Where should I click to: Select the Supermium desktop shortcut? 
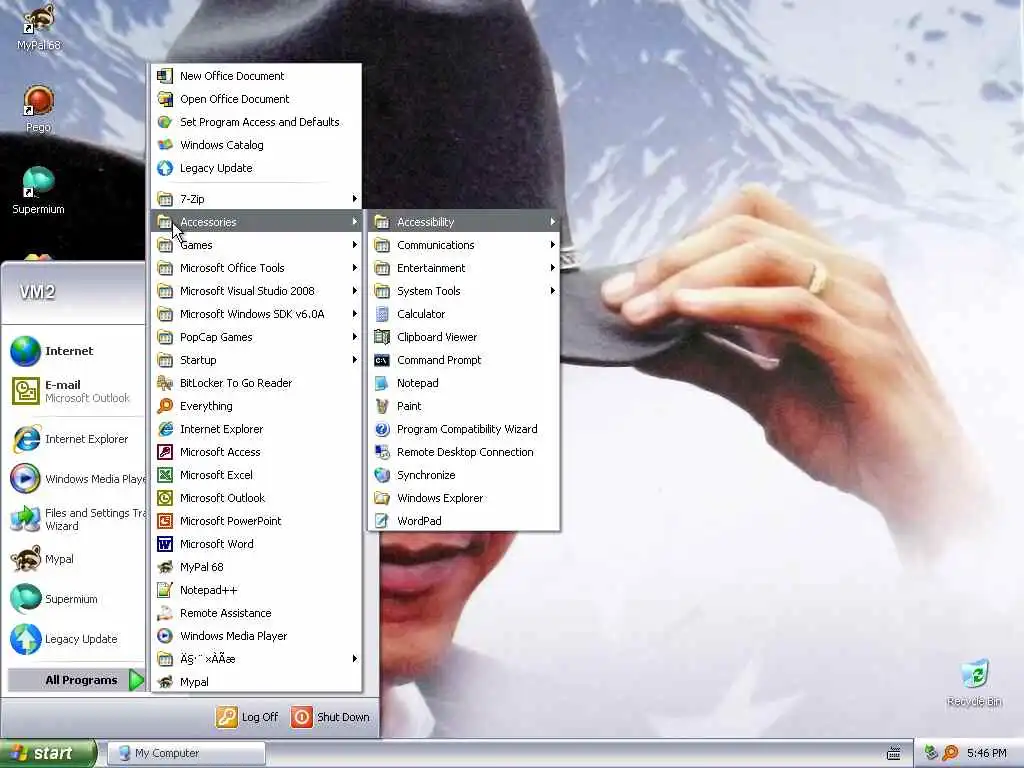pyautogui.click(x=39, y=191)
